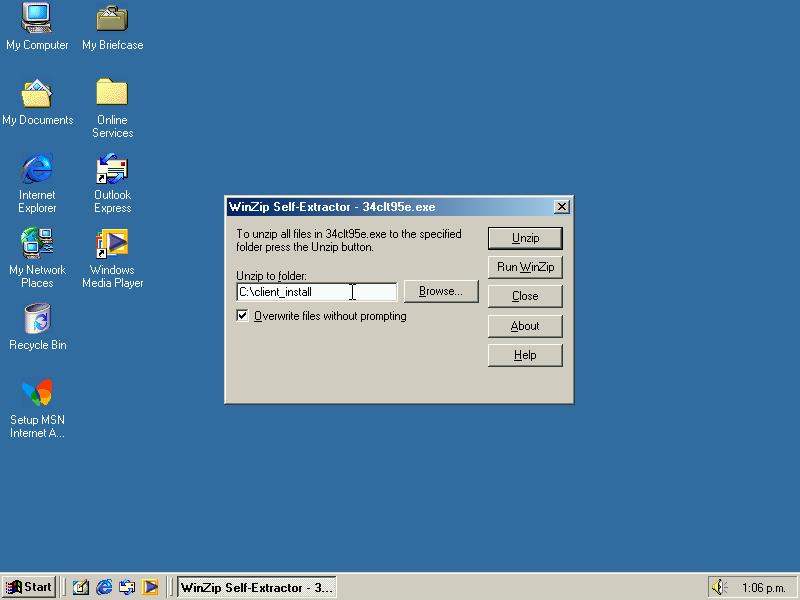Click the Help button
The width and height of the screenshot is (800, 600).
525,355
